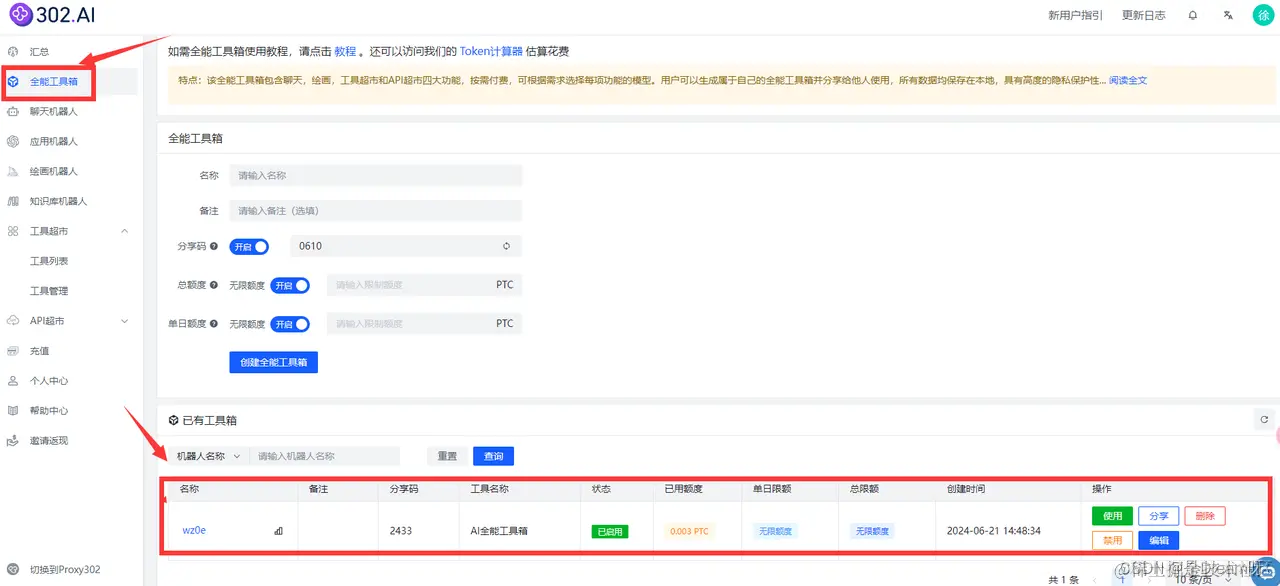
Task: Select 聊天机器人 in the sidebar
Action: click(x=55, y=111)
